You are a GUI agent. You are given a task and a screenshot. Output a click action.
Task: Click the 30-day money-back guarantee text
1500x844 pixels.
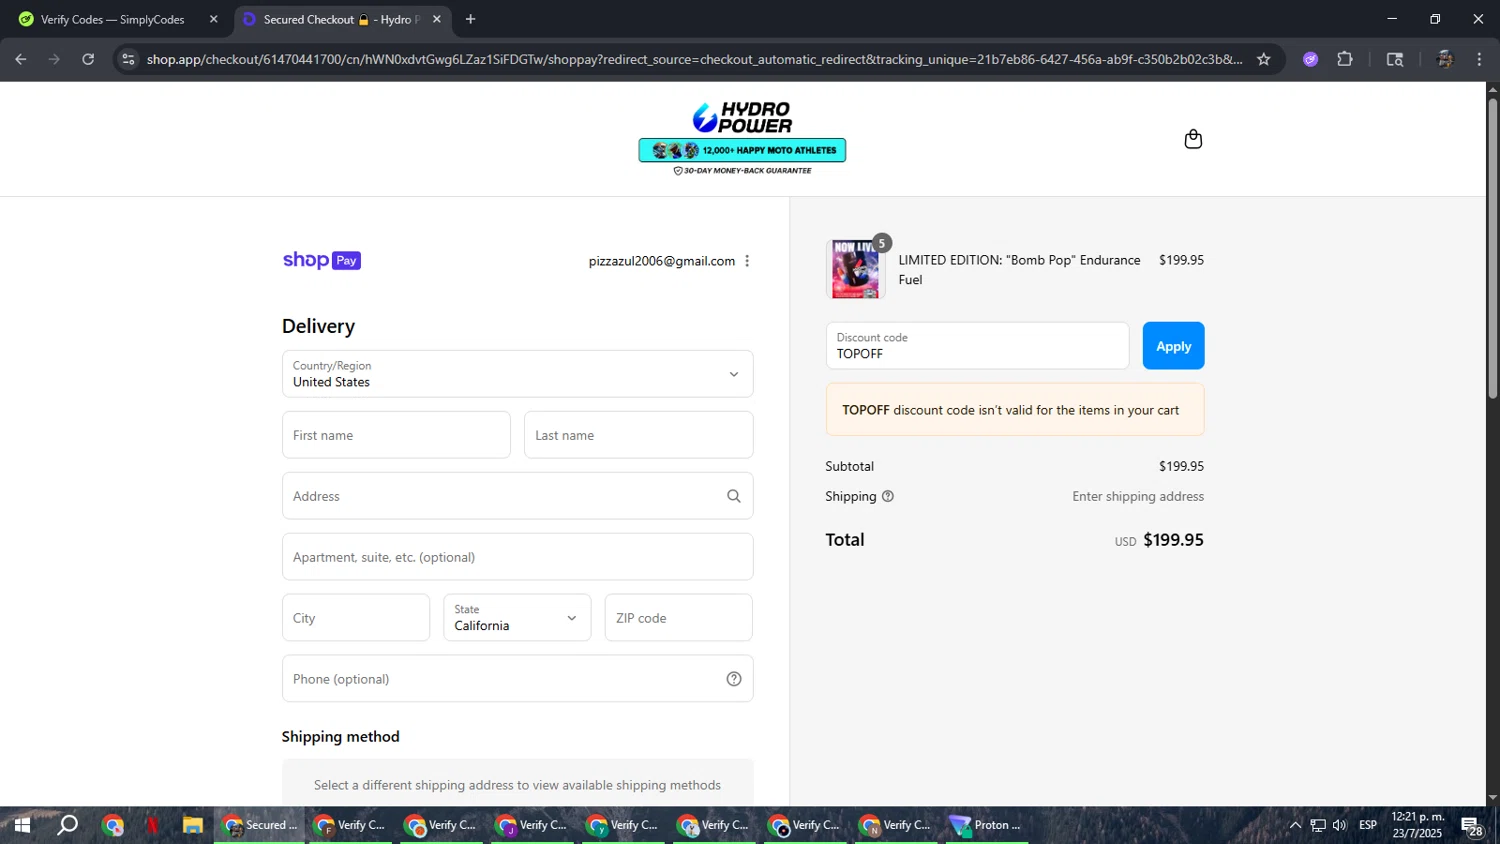(743, 171)
